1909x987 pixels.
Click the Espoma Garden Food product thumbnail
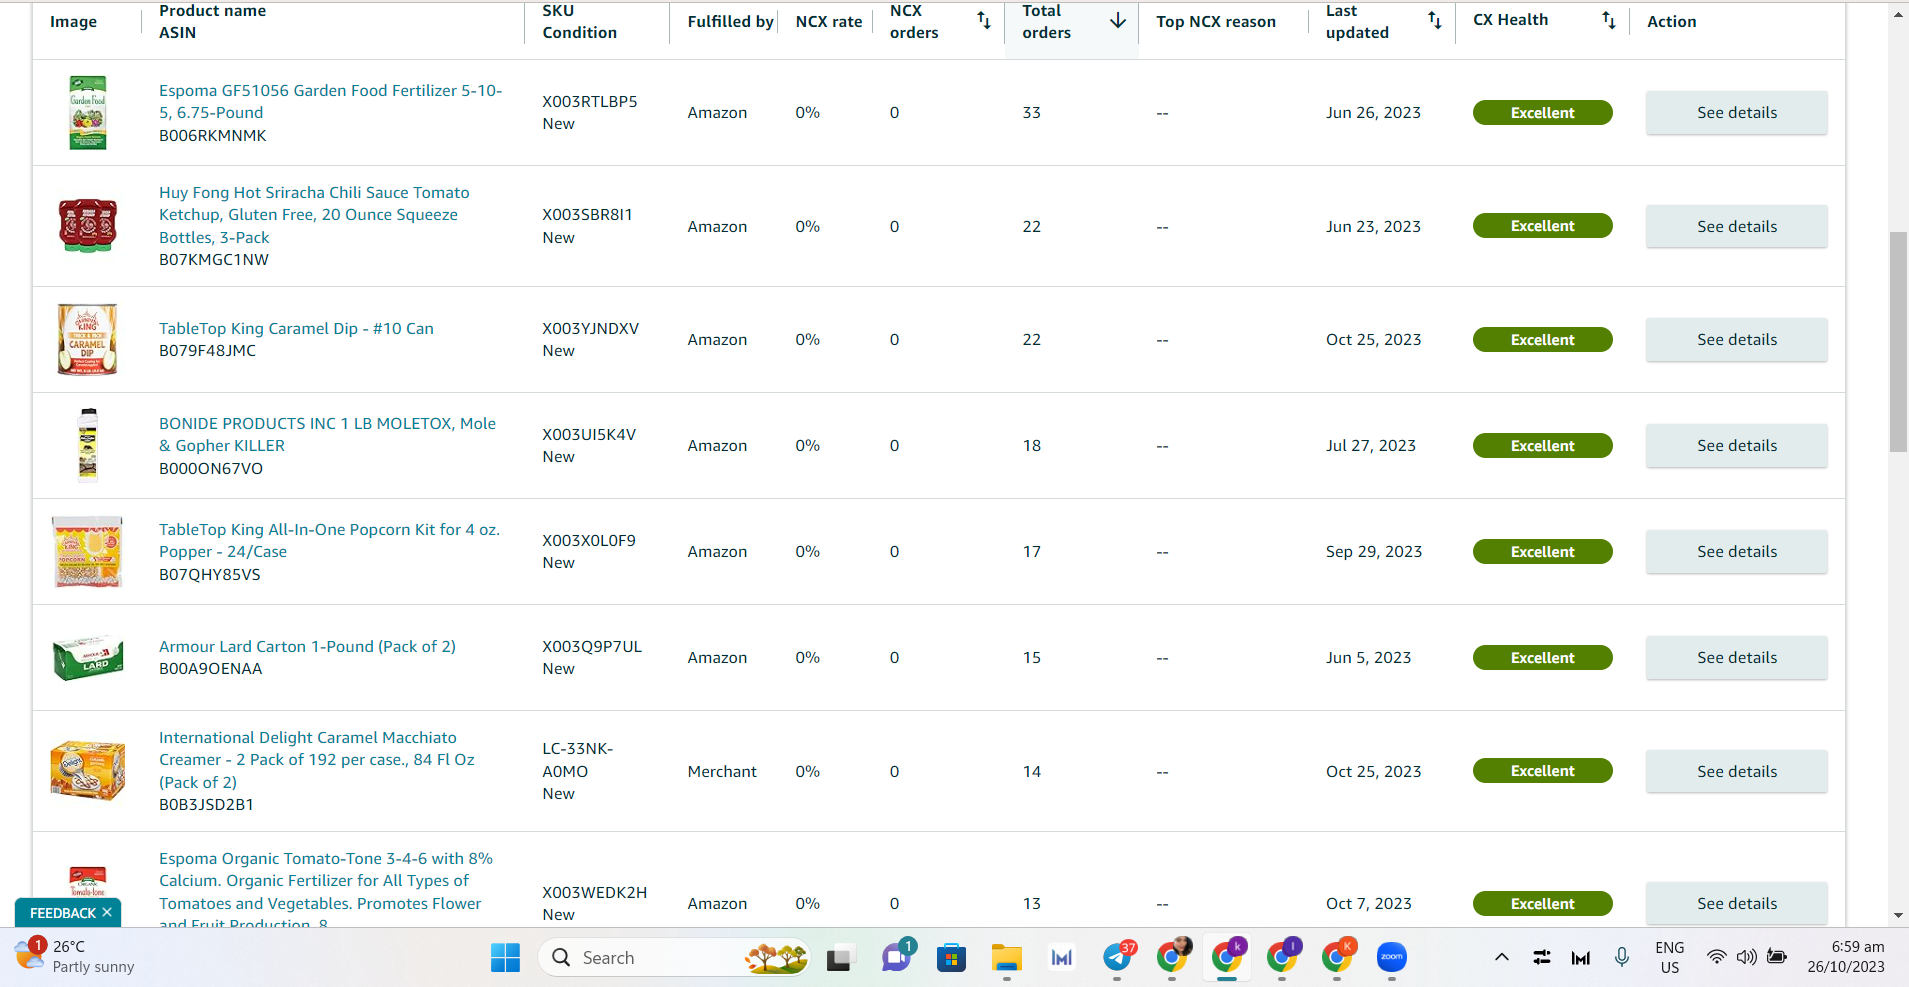[x=88, y=113]
